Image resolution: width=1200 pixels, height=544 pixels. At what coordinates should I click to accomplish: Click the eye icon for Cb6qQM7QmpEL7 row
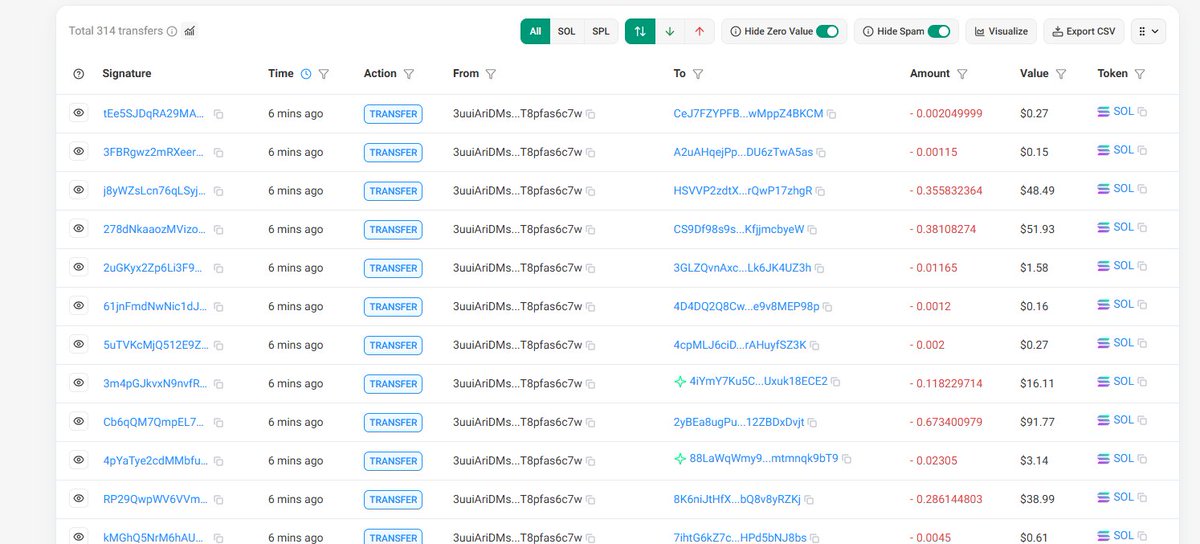pyautogui.click(x=79, y=421)
